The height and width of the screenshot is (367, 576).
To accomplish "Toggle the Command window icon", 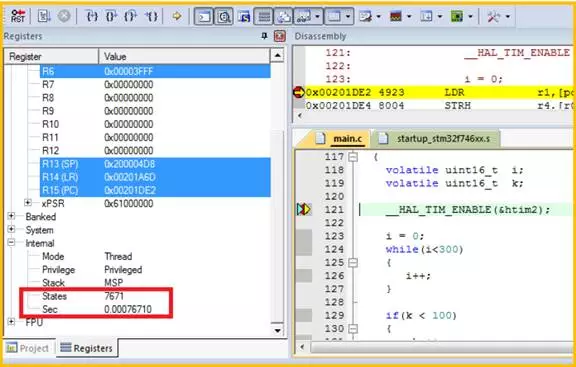I will click(x=204, y=17).
